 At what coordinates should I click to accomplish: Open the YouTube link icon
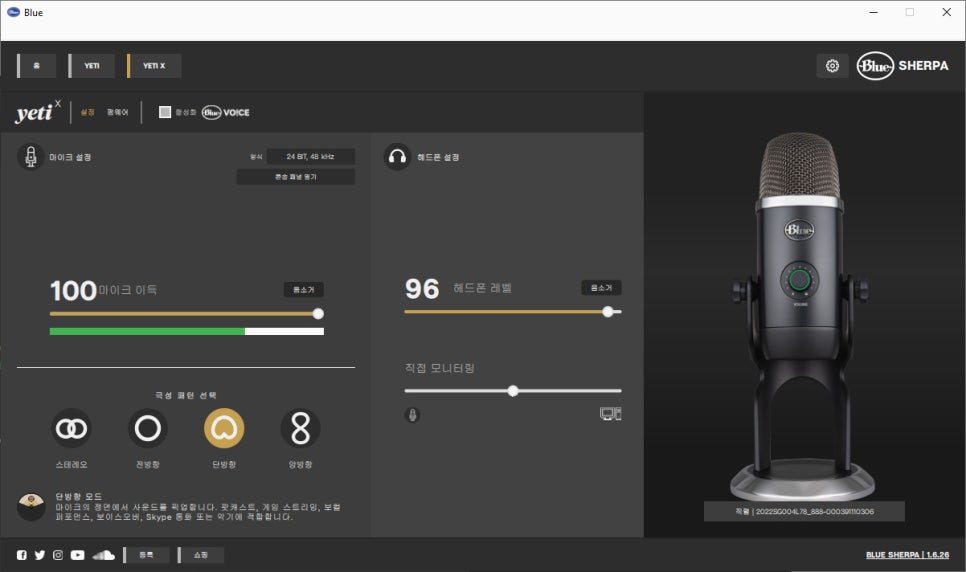(x=78, y=555)
